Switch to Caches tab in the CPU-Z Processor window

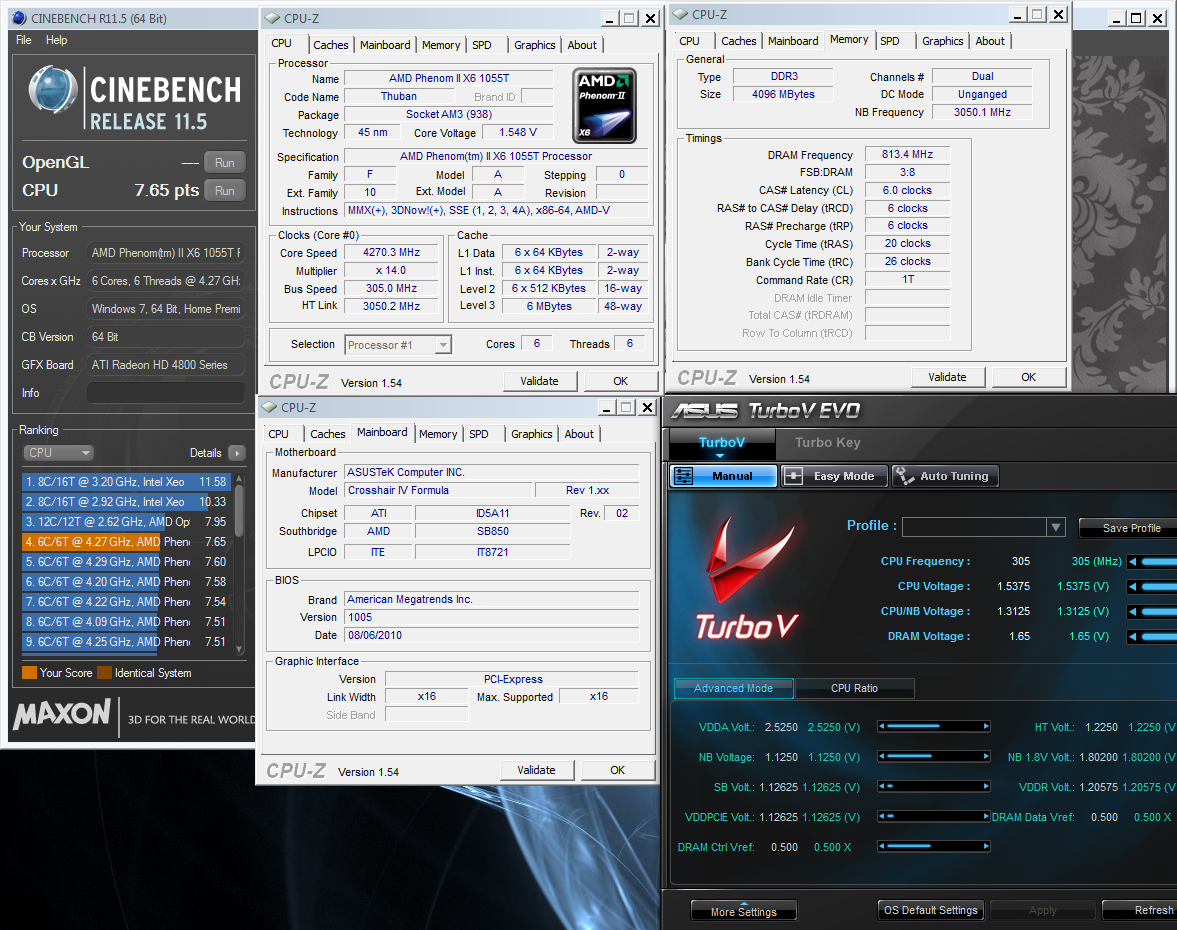tap(331, 45)
